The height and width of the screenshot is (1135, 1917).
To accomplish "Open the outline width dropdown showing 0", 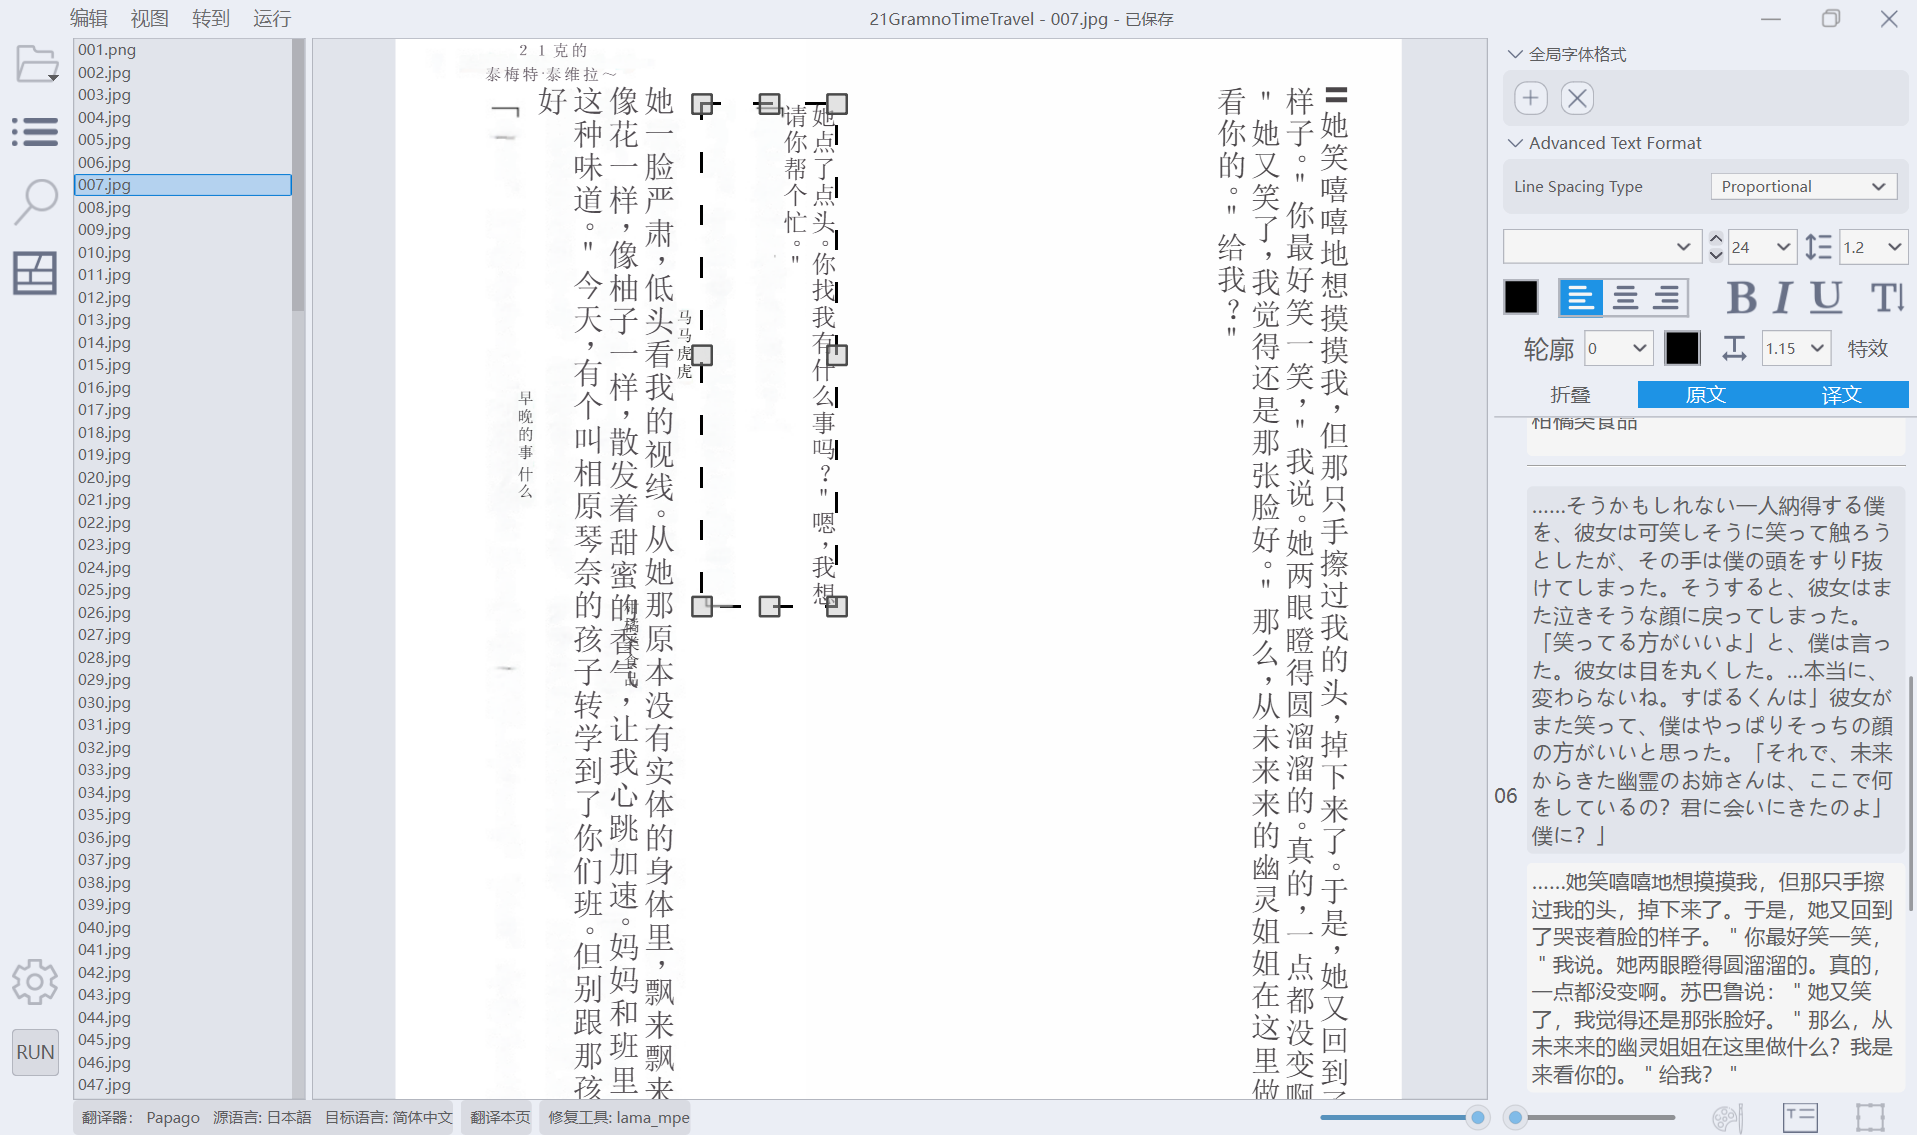I will (x=1617, y=348).
